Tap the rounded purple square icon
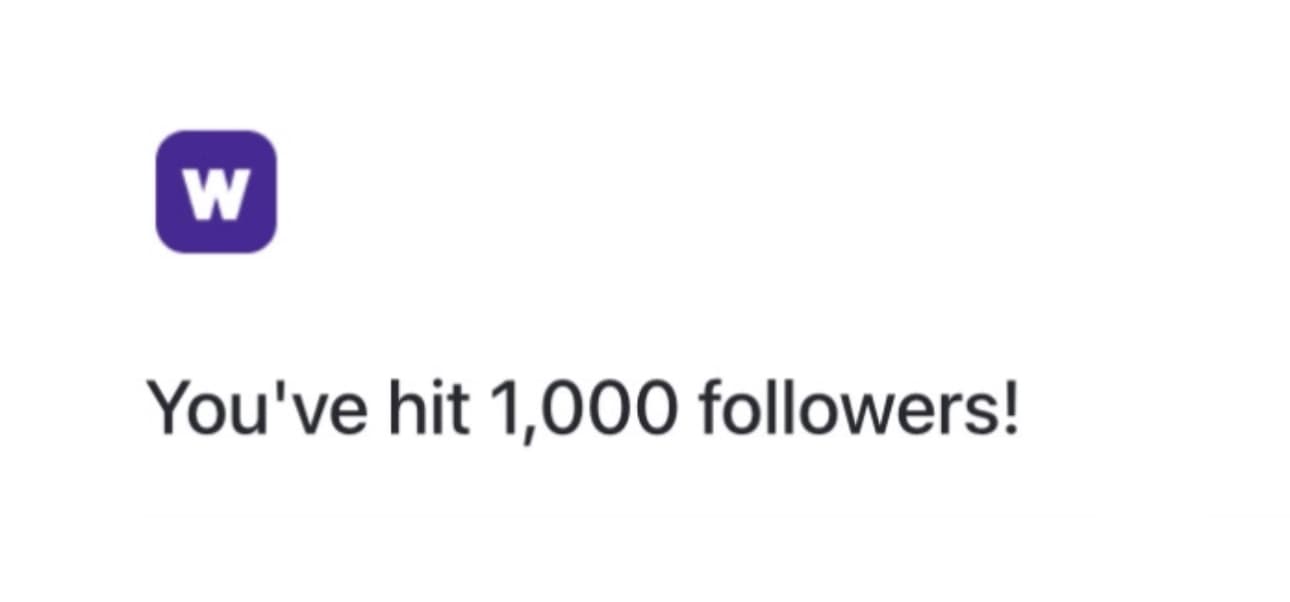Screen dimensions: 1290x602 (x=216, y=191)
